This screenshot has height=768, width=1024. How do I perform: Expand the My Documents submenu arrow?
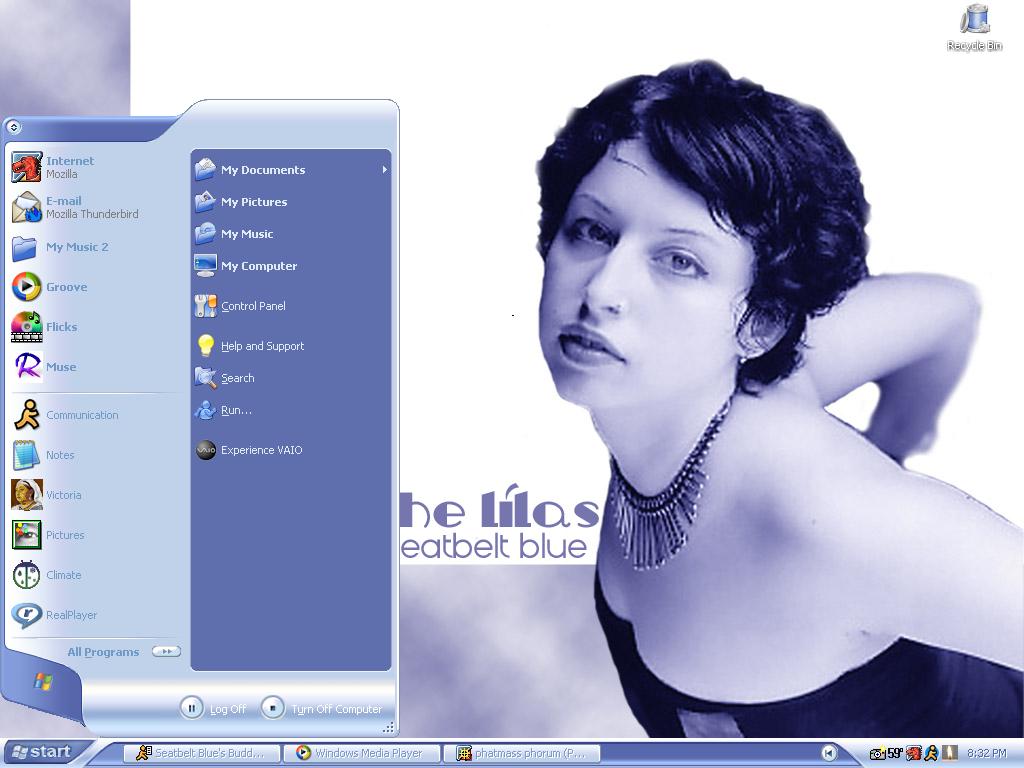385,170
